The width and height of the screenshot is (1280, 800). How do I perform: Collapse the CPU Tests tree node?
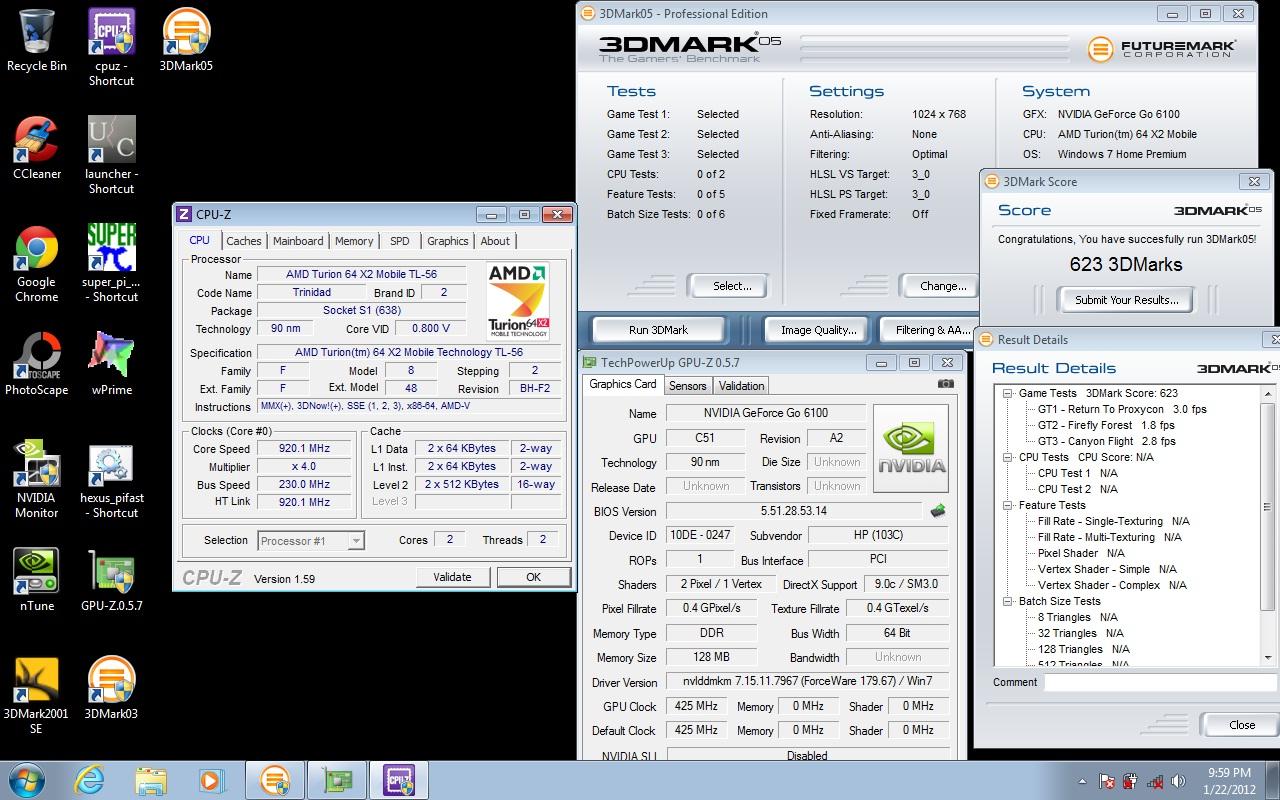1008,457
